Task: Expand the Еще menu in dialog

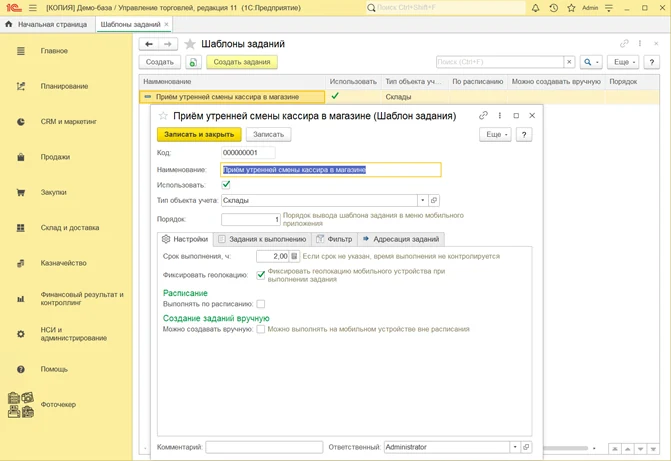Action: coord(494,134)
